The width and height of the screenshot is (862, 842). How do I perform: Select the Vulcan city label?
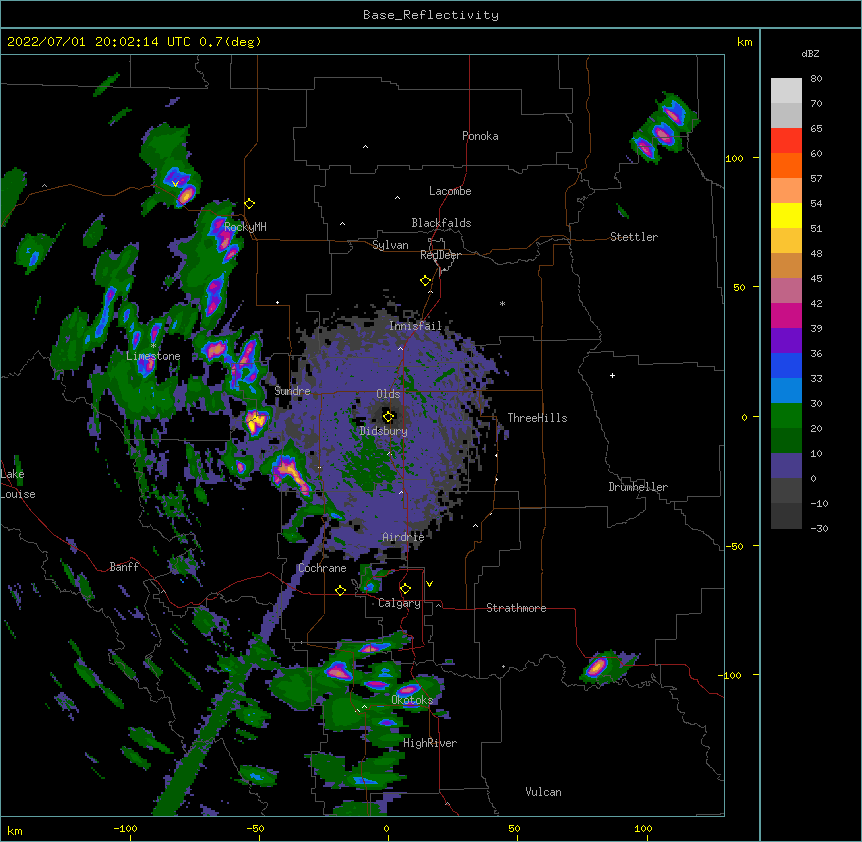click(x=543, y=792)
